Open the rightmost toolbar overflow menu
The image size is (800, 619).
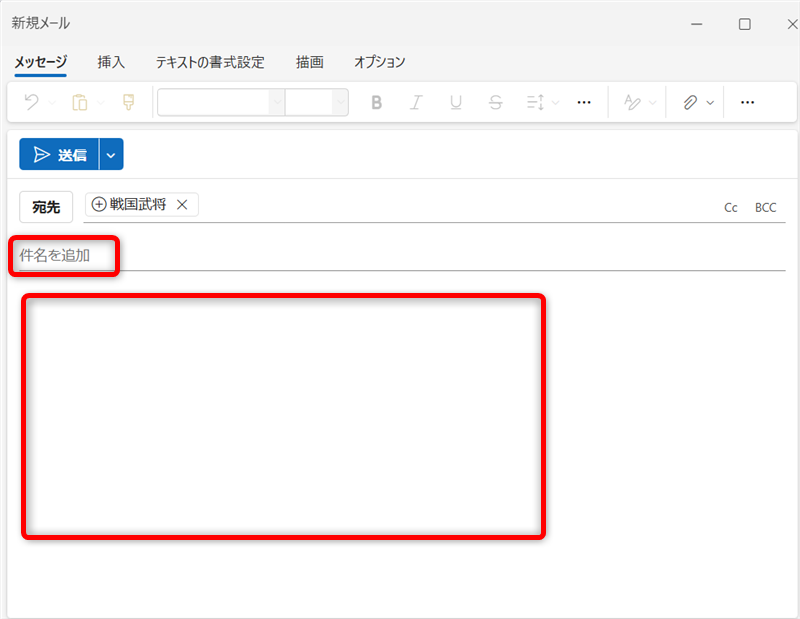click(746, 102)
